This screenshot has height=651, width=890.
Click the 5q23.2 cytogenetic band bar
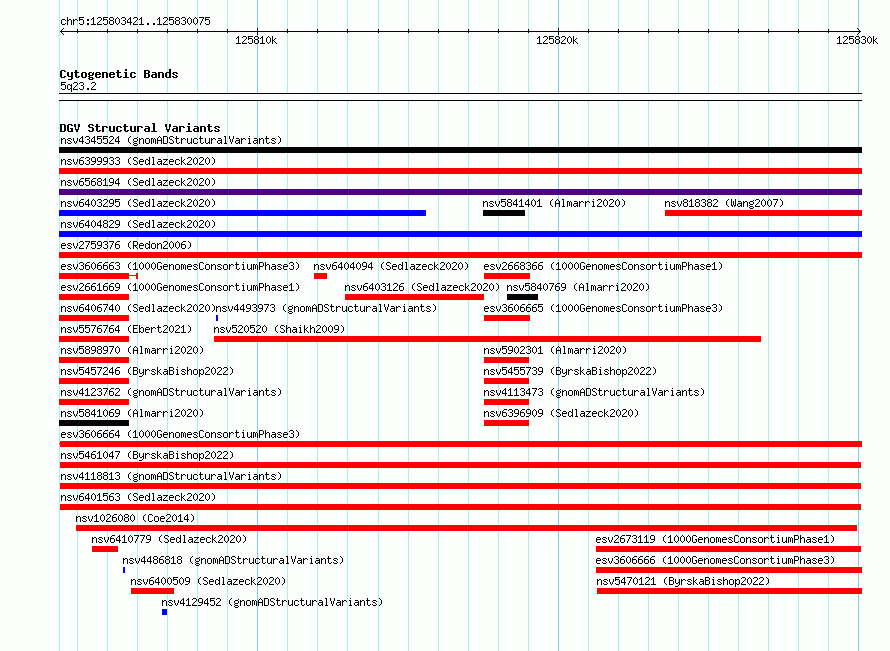tap(460, 97)
